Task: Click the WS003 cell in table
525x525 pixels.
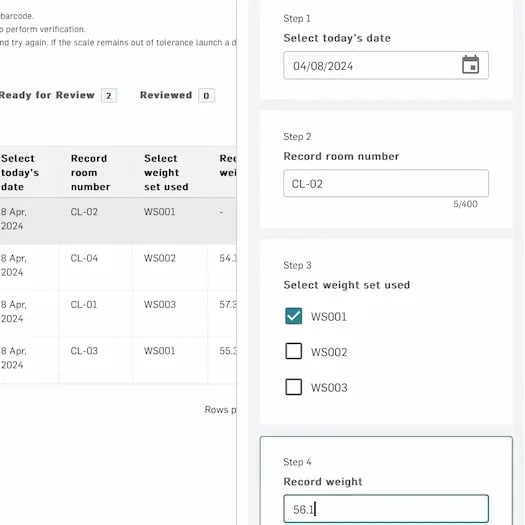Action: [160, 304]
